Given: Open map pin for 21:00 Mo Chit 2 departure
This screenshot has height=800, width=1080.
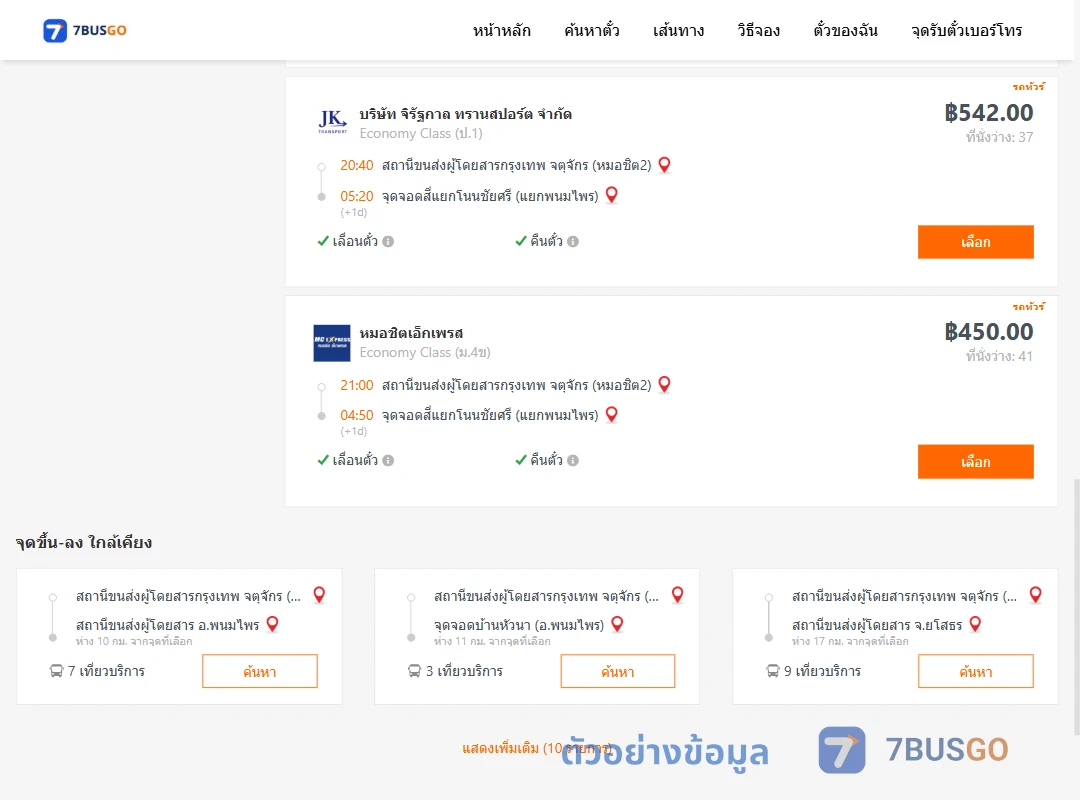Looking at the screenshot, I should pos(664,384).
